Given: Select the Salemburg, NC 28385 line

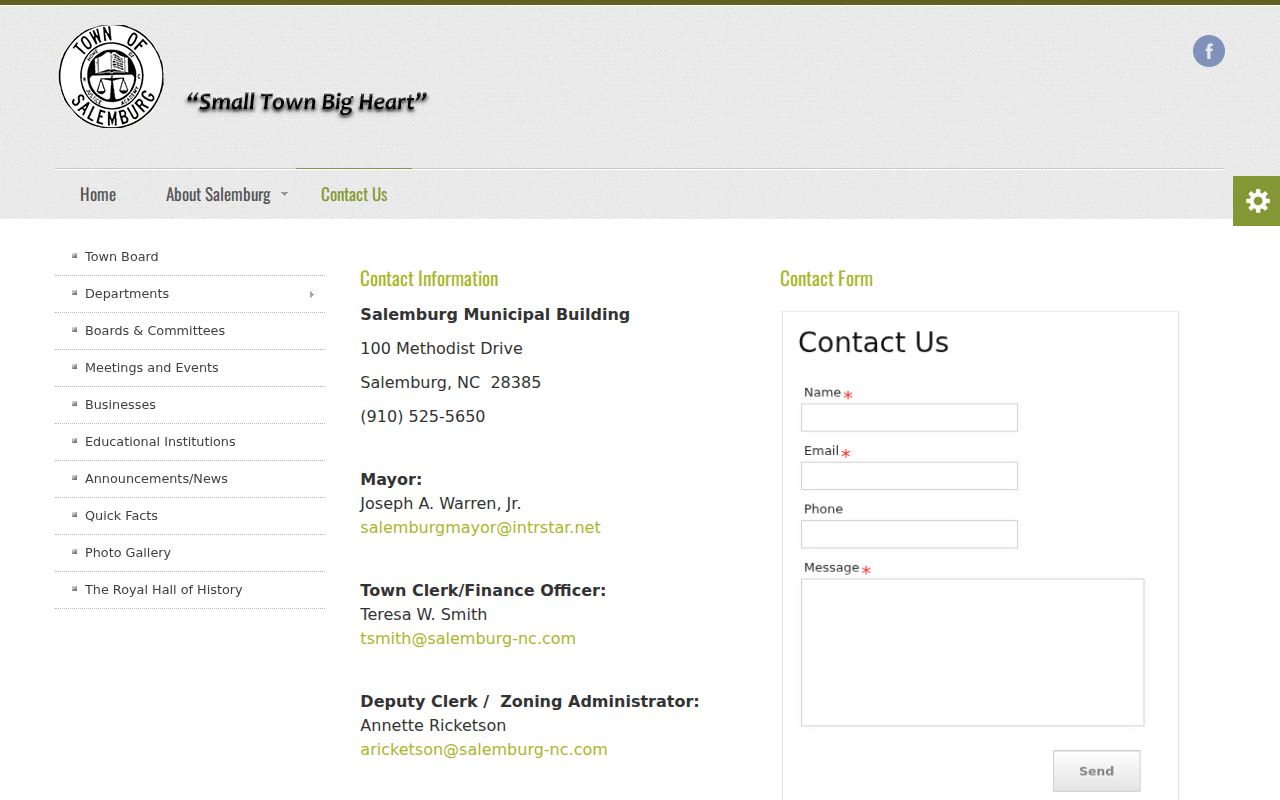Looking at the screenshot, I should pyautogui.click(x=451, y=383).
